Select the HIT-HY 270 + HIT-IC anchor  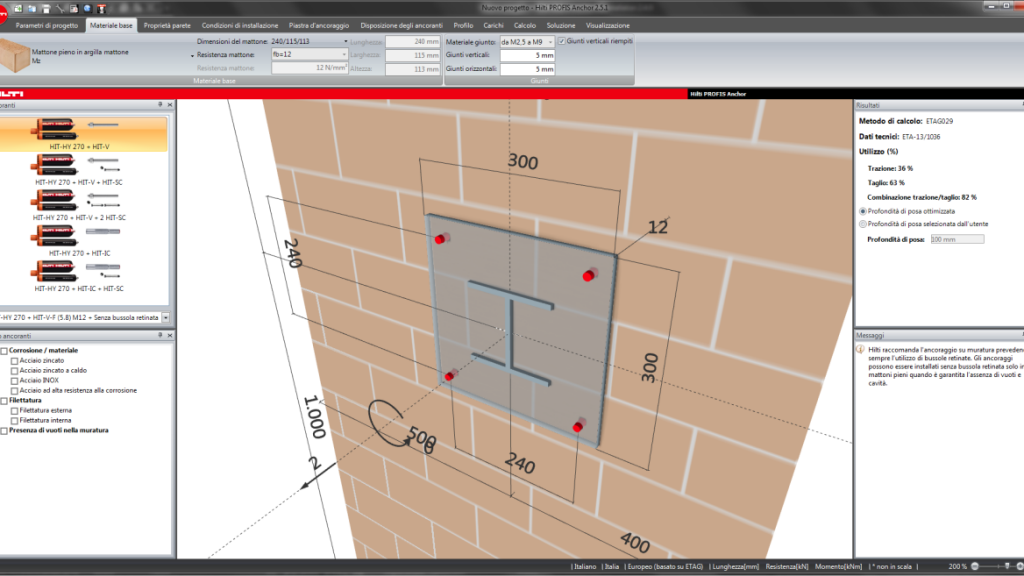[x=80, y=240]
